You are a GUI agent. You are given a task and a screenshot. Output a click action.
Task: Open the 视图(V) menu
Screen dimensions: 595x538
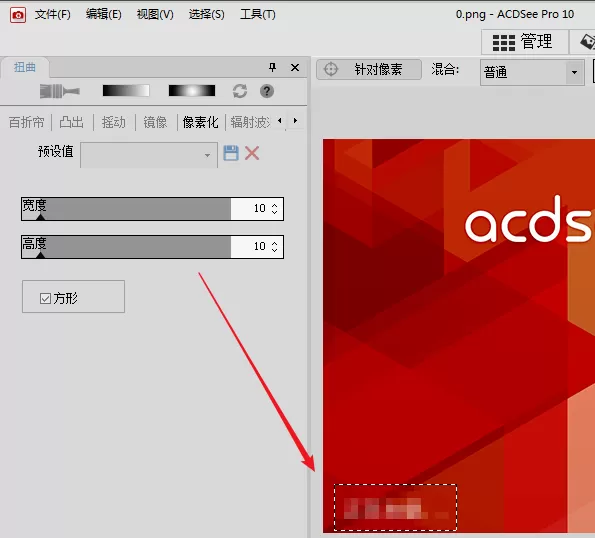point(155,14)
